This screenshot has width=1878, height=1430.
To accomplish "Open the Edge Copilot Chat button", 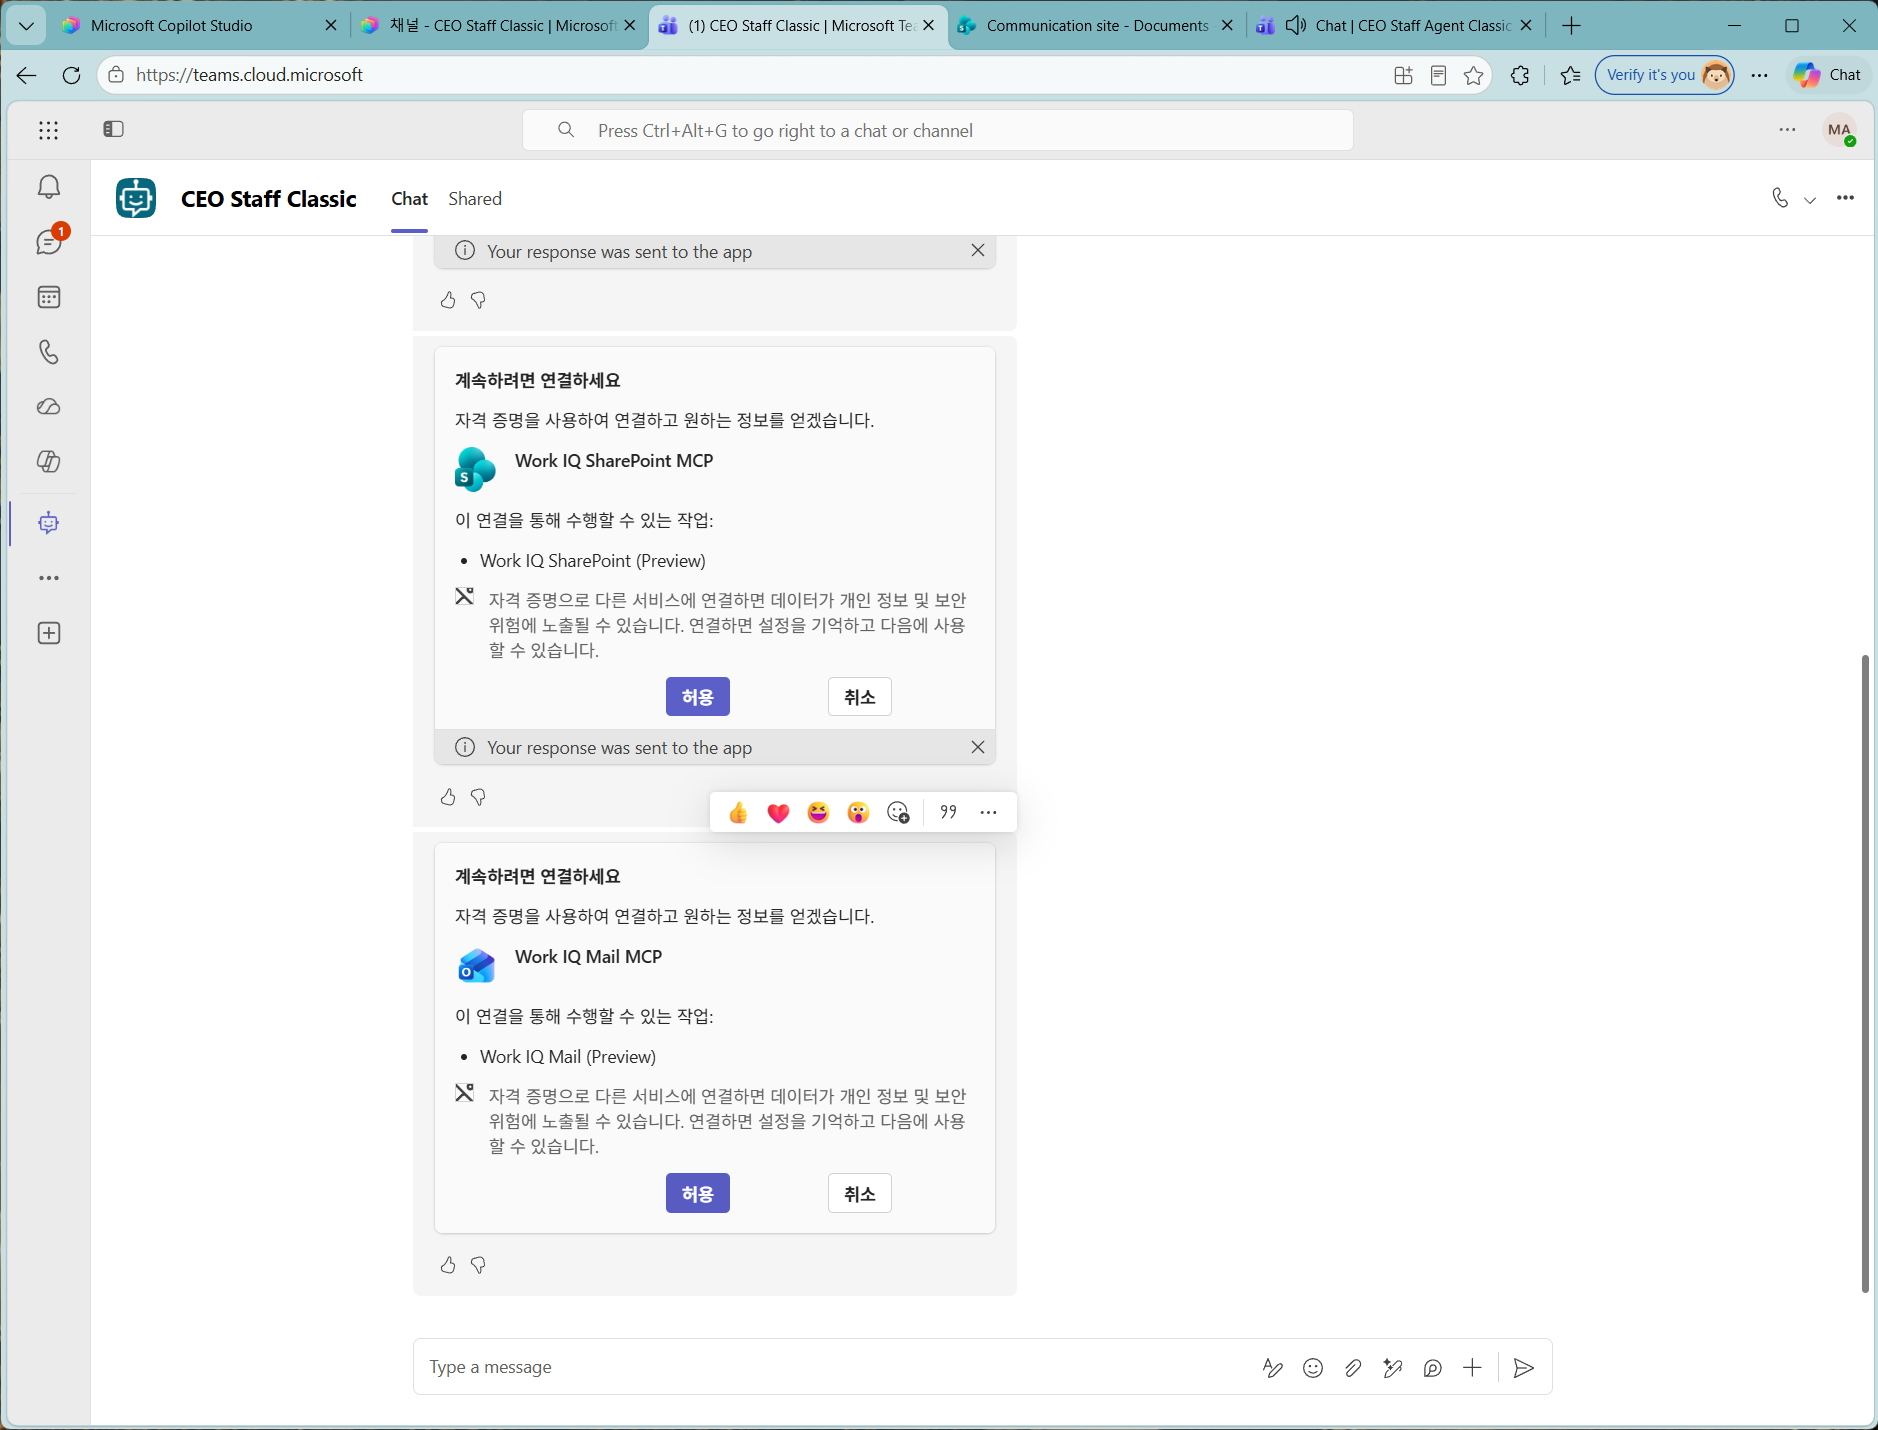I will click(1827, 75).
